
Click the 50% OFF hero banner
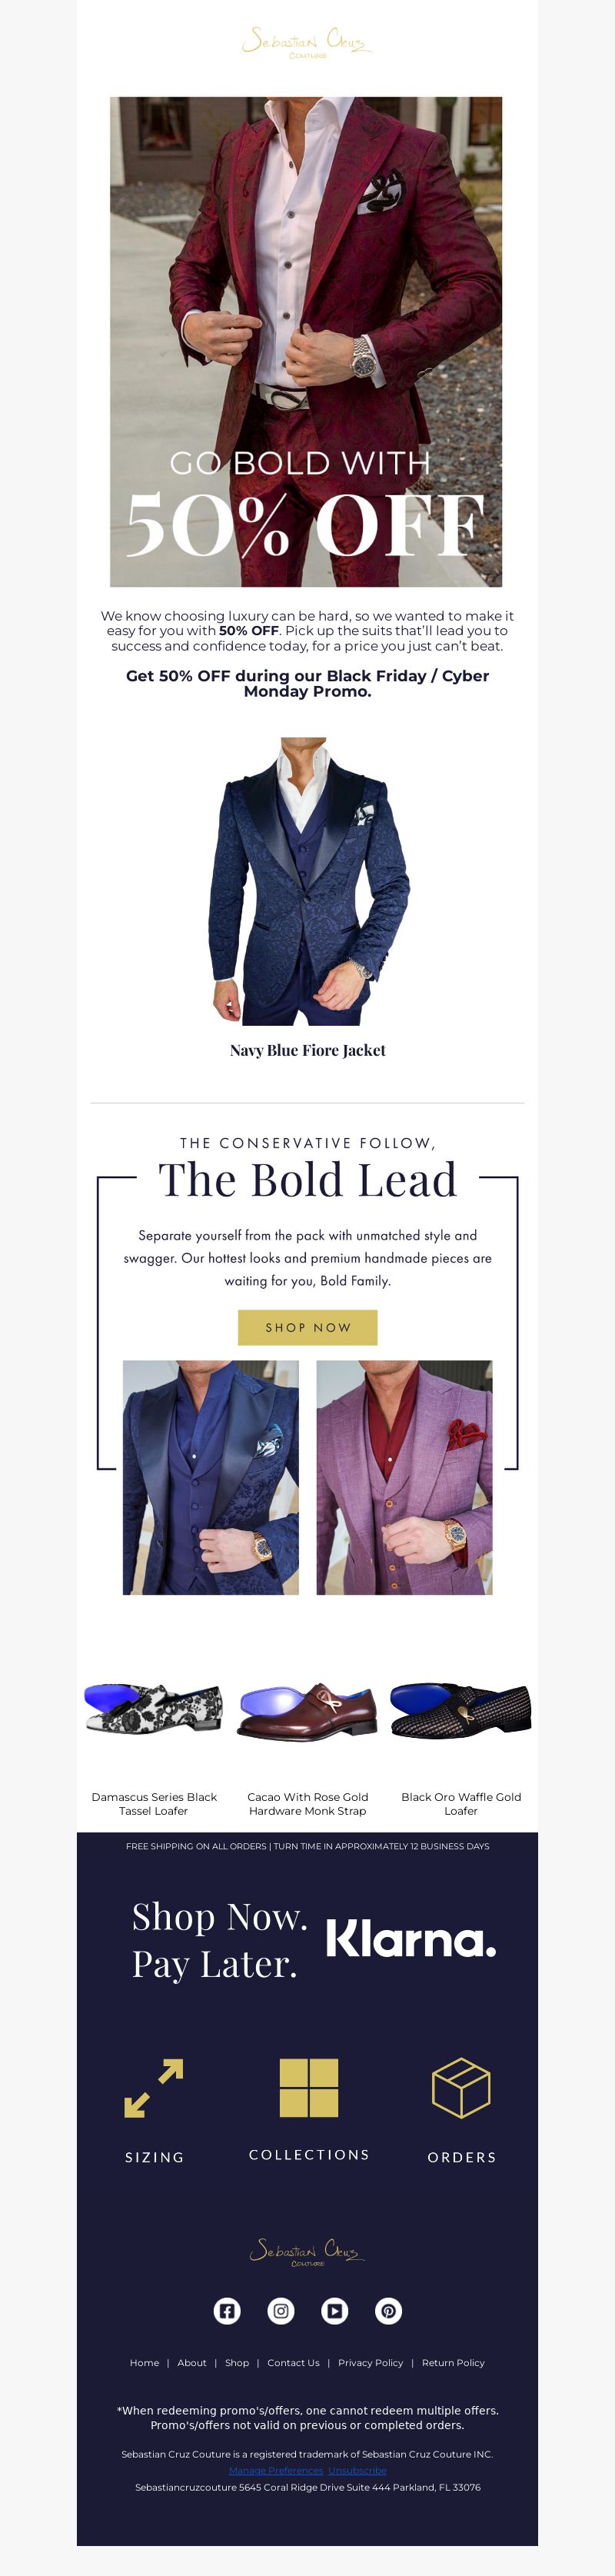(306, 341)
